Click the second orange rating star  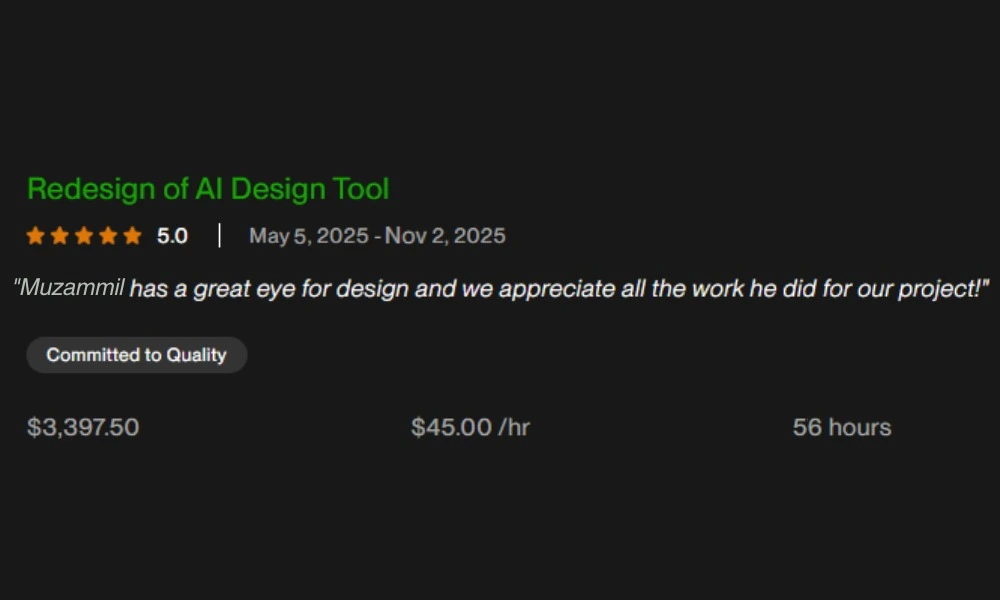[x=60, y=236]
